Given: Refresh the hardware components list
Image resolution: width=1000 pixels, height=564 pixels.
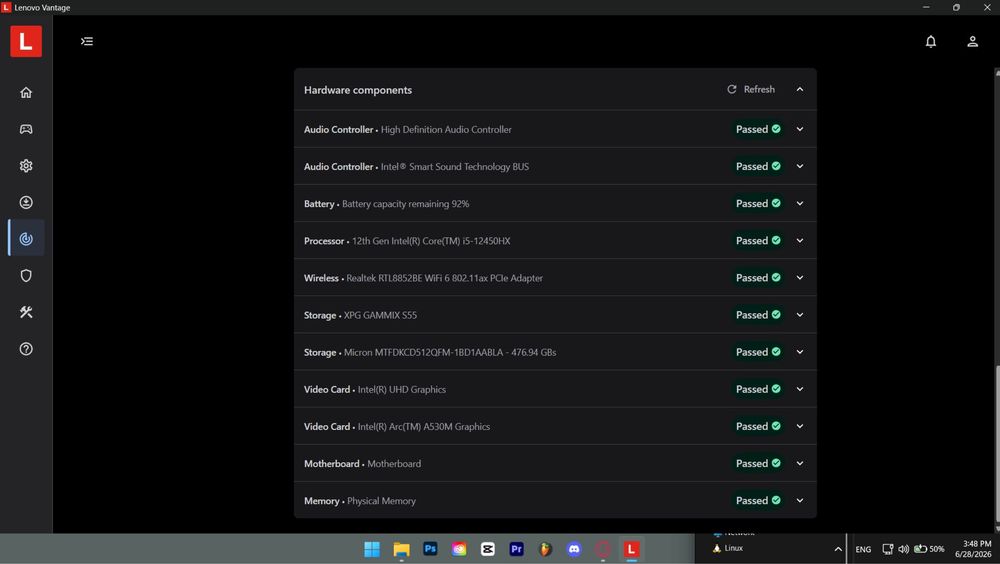Looking at the screenshot, I should pyautogui.click(x=751, y=89).
